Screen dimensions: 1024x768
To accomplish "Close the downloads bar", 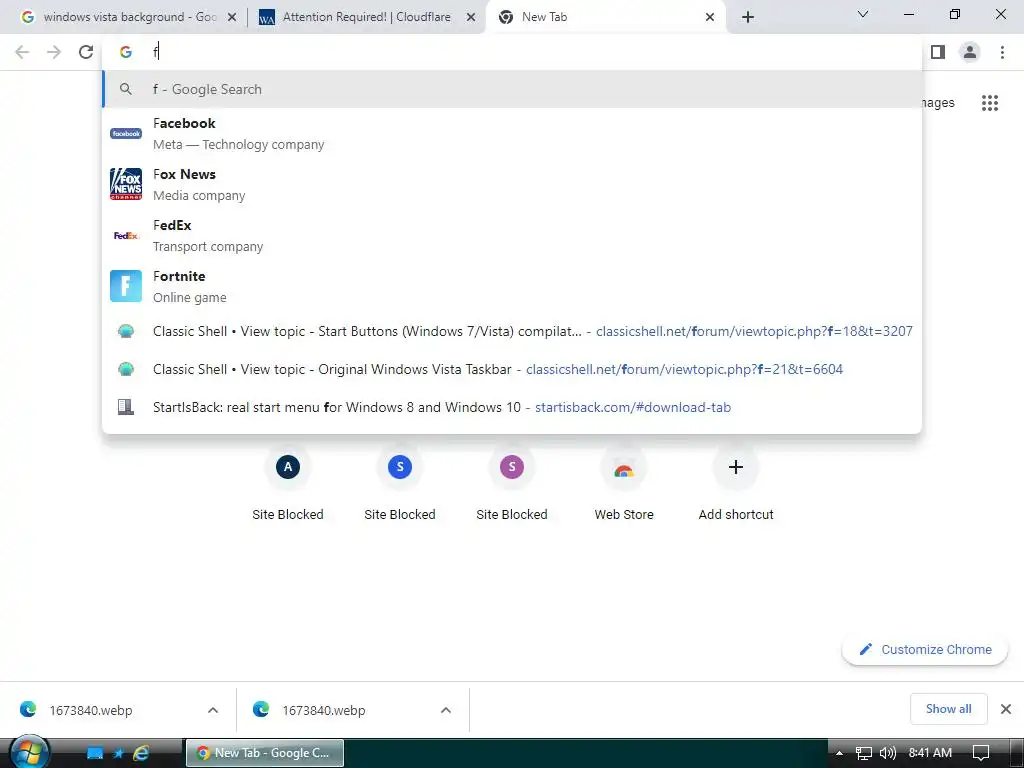I will [x=1006, y=709].
